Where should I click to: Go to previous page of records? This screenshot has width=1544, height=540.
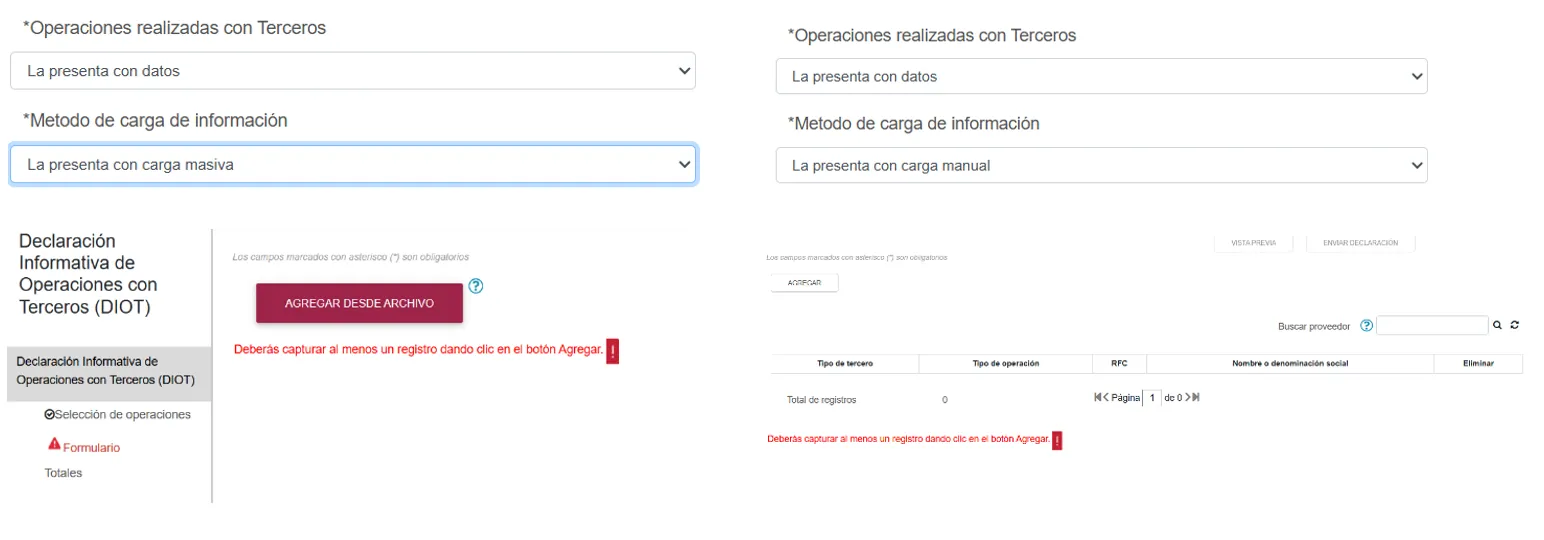[x=1106, y=397]
